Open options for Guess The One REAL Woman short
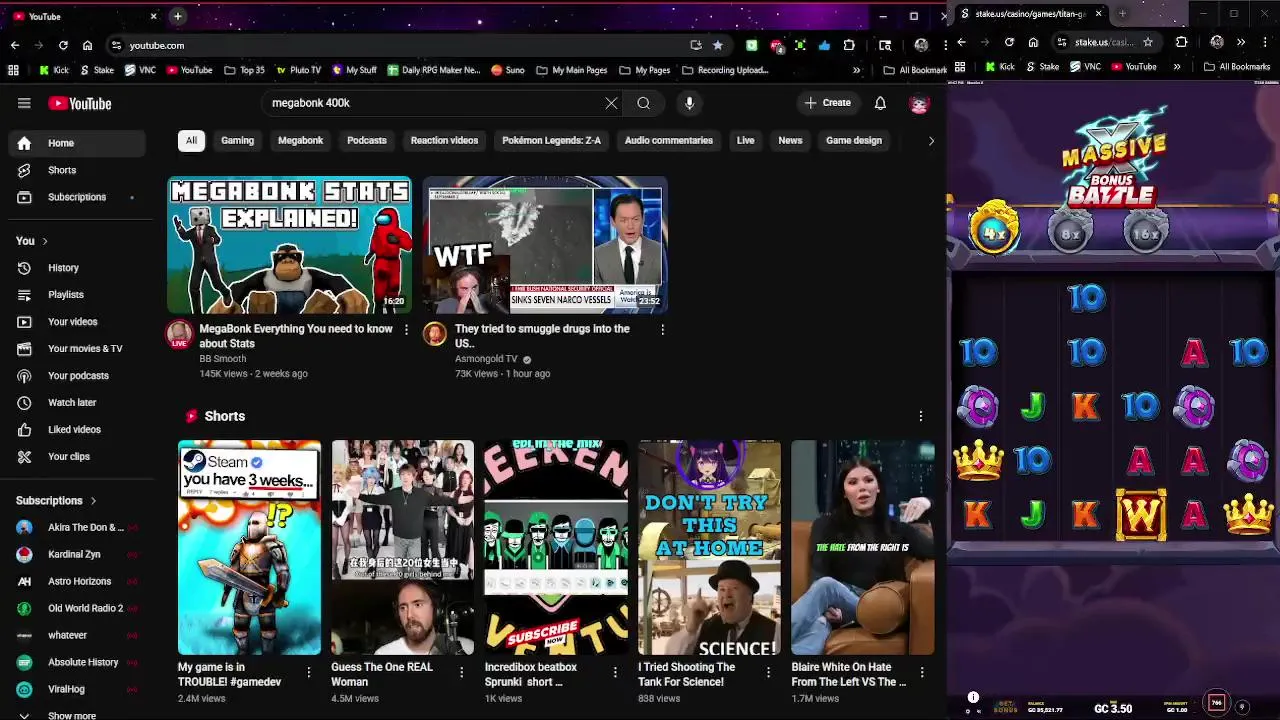 (461, 673)
